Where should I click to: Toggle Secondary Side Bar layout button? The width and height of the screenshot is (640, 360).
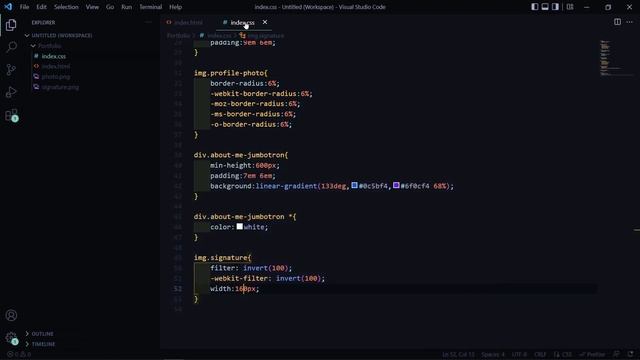tap(555, 7)
